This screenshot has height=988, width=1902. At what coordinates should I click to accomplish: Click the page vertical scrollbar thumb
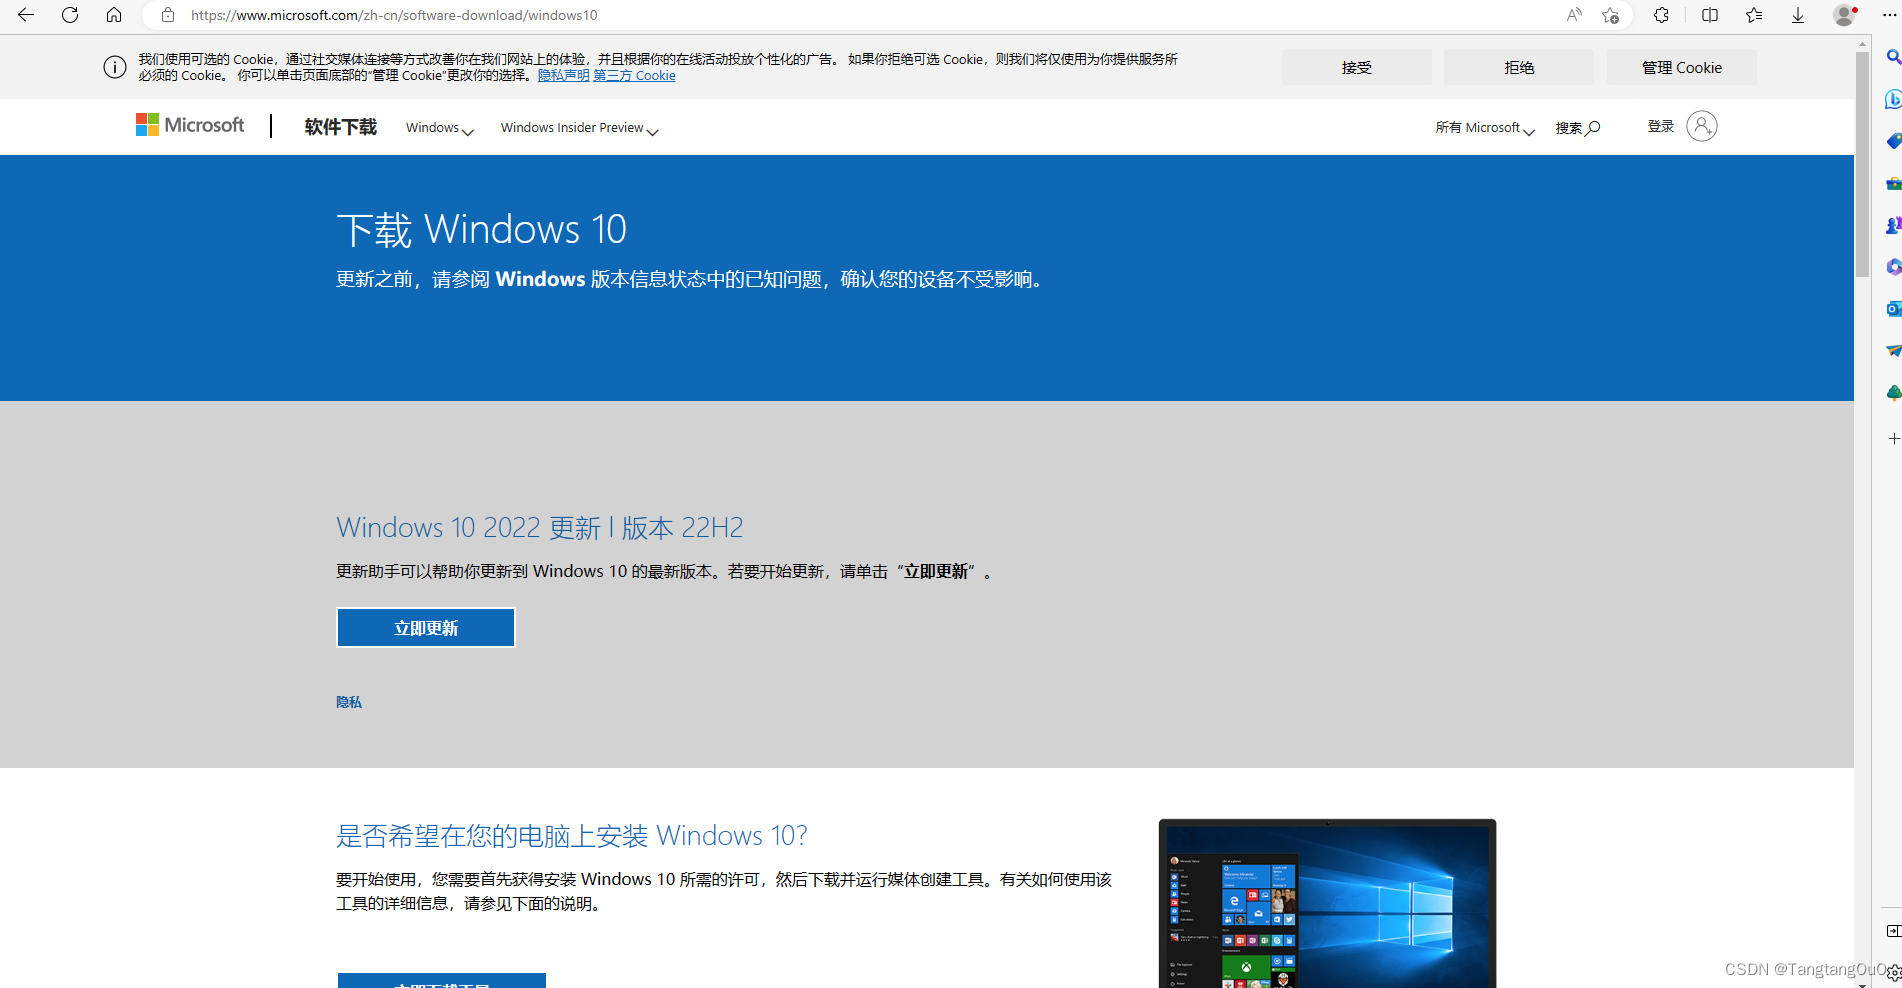coord(1862,165)
